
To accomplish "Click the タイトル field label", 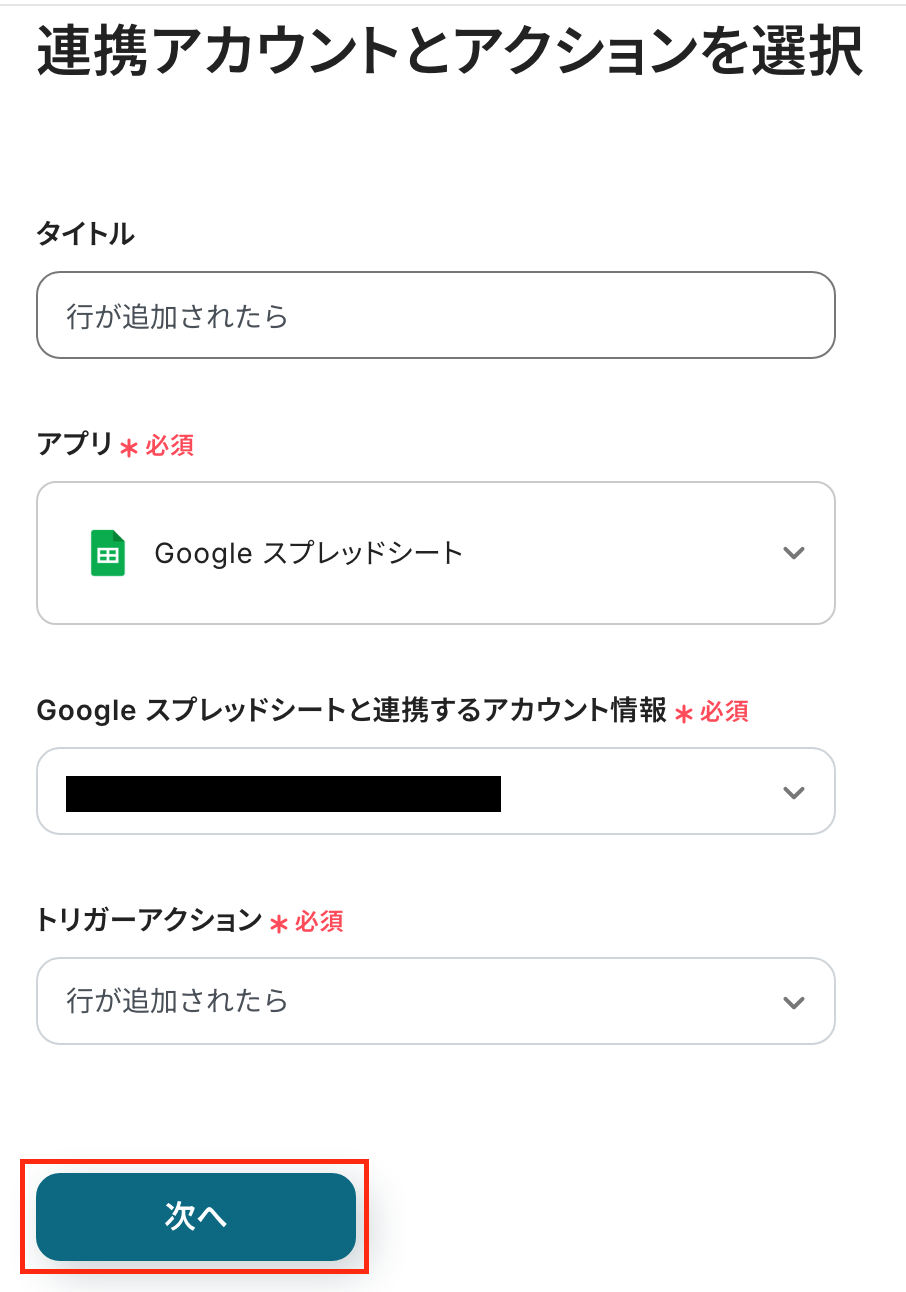I will (x=86, y=235).
